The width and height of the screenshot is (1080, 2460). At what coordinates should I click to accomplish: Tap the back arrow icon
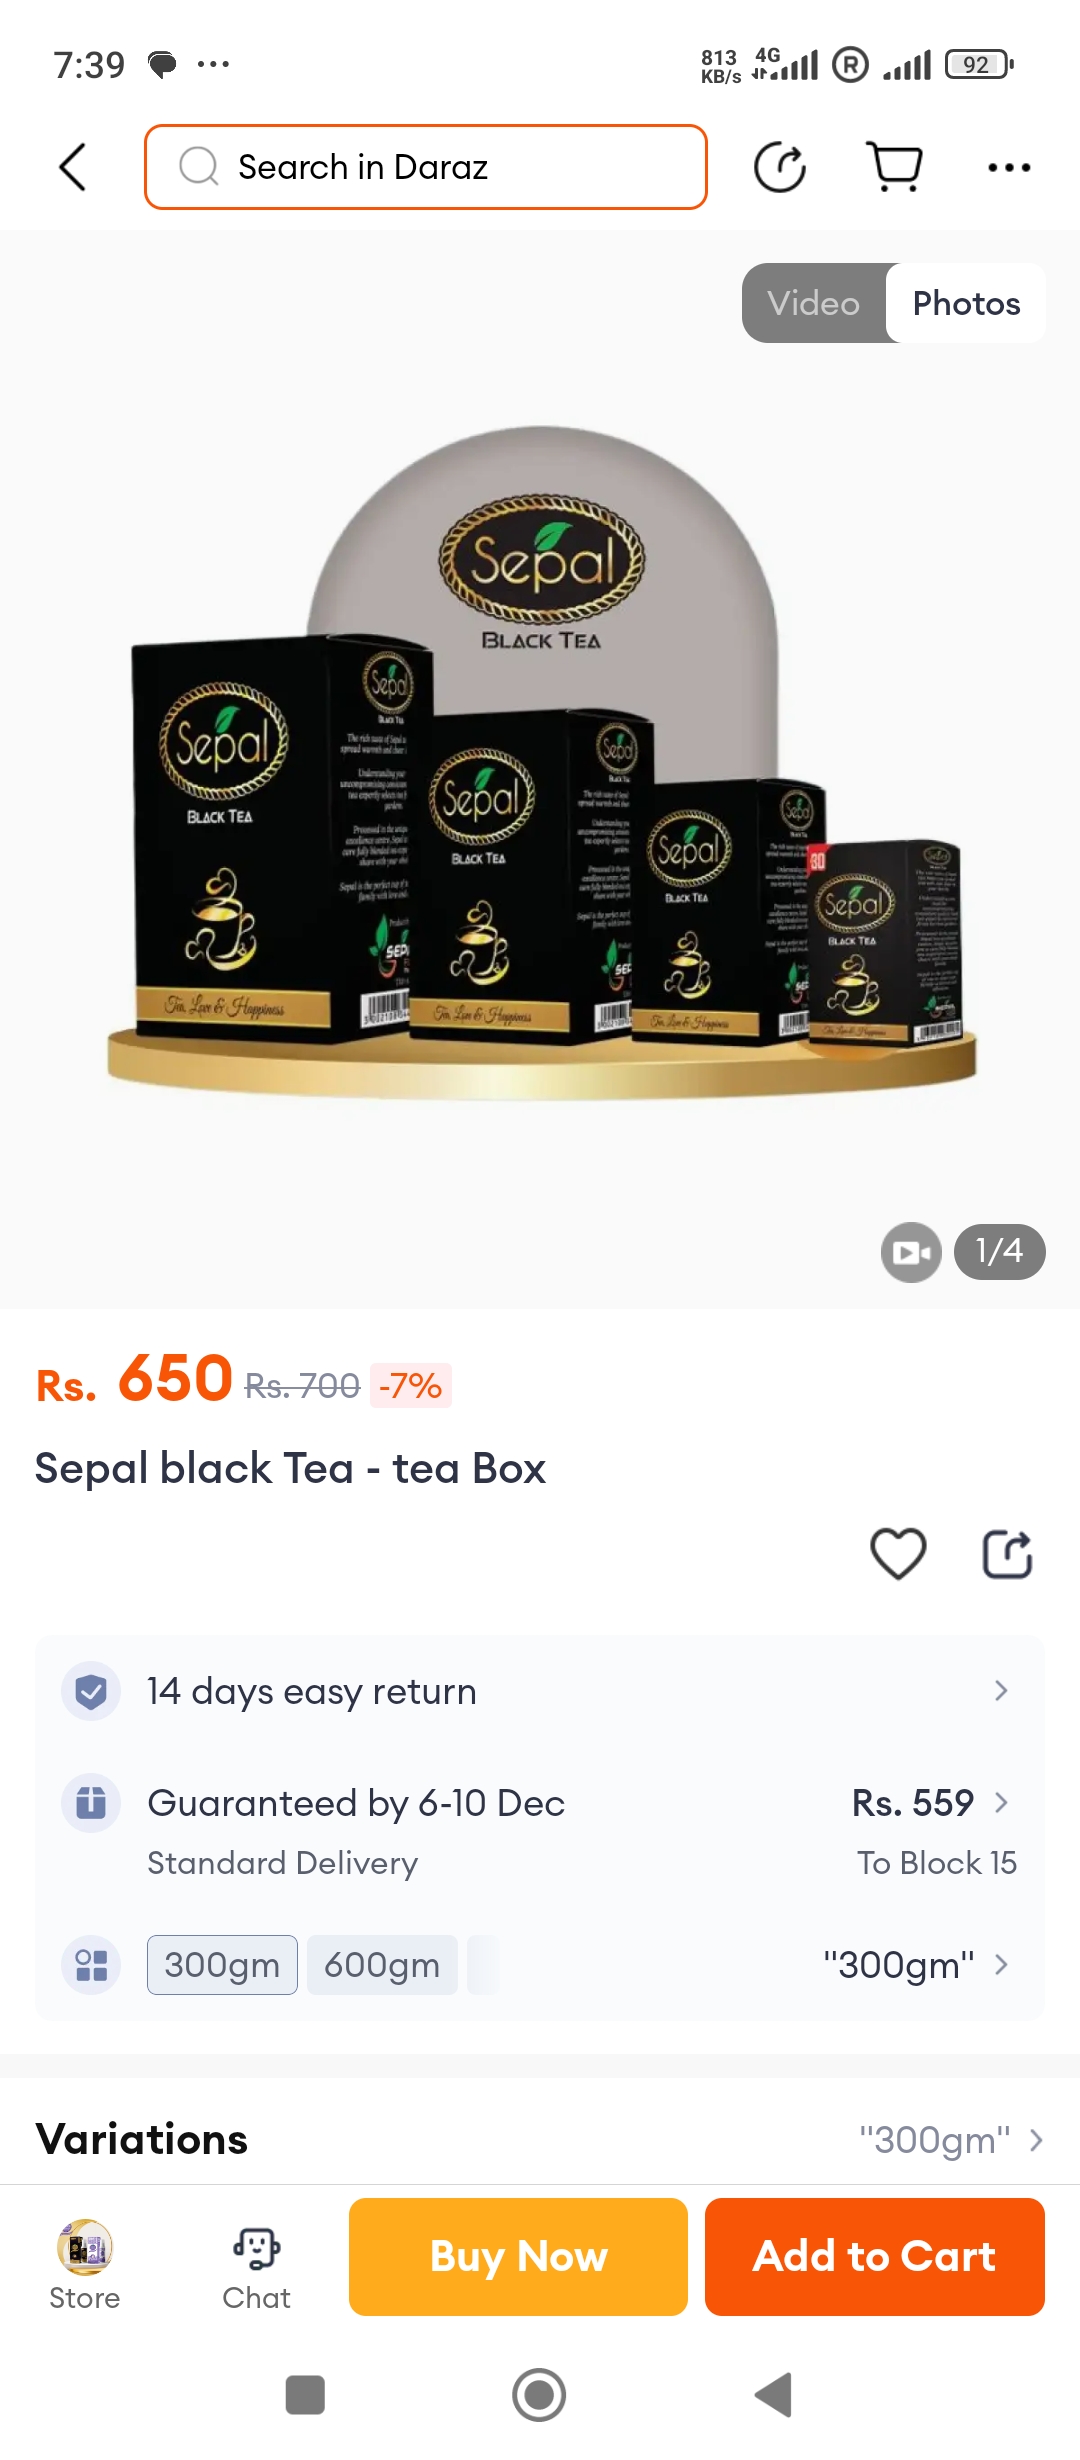coord(73,167)
